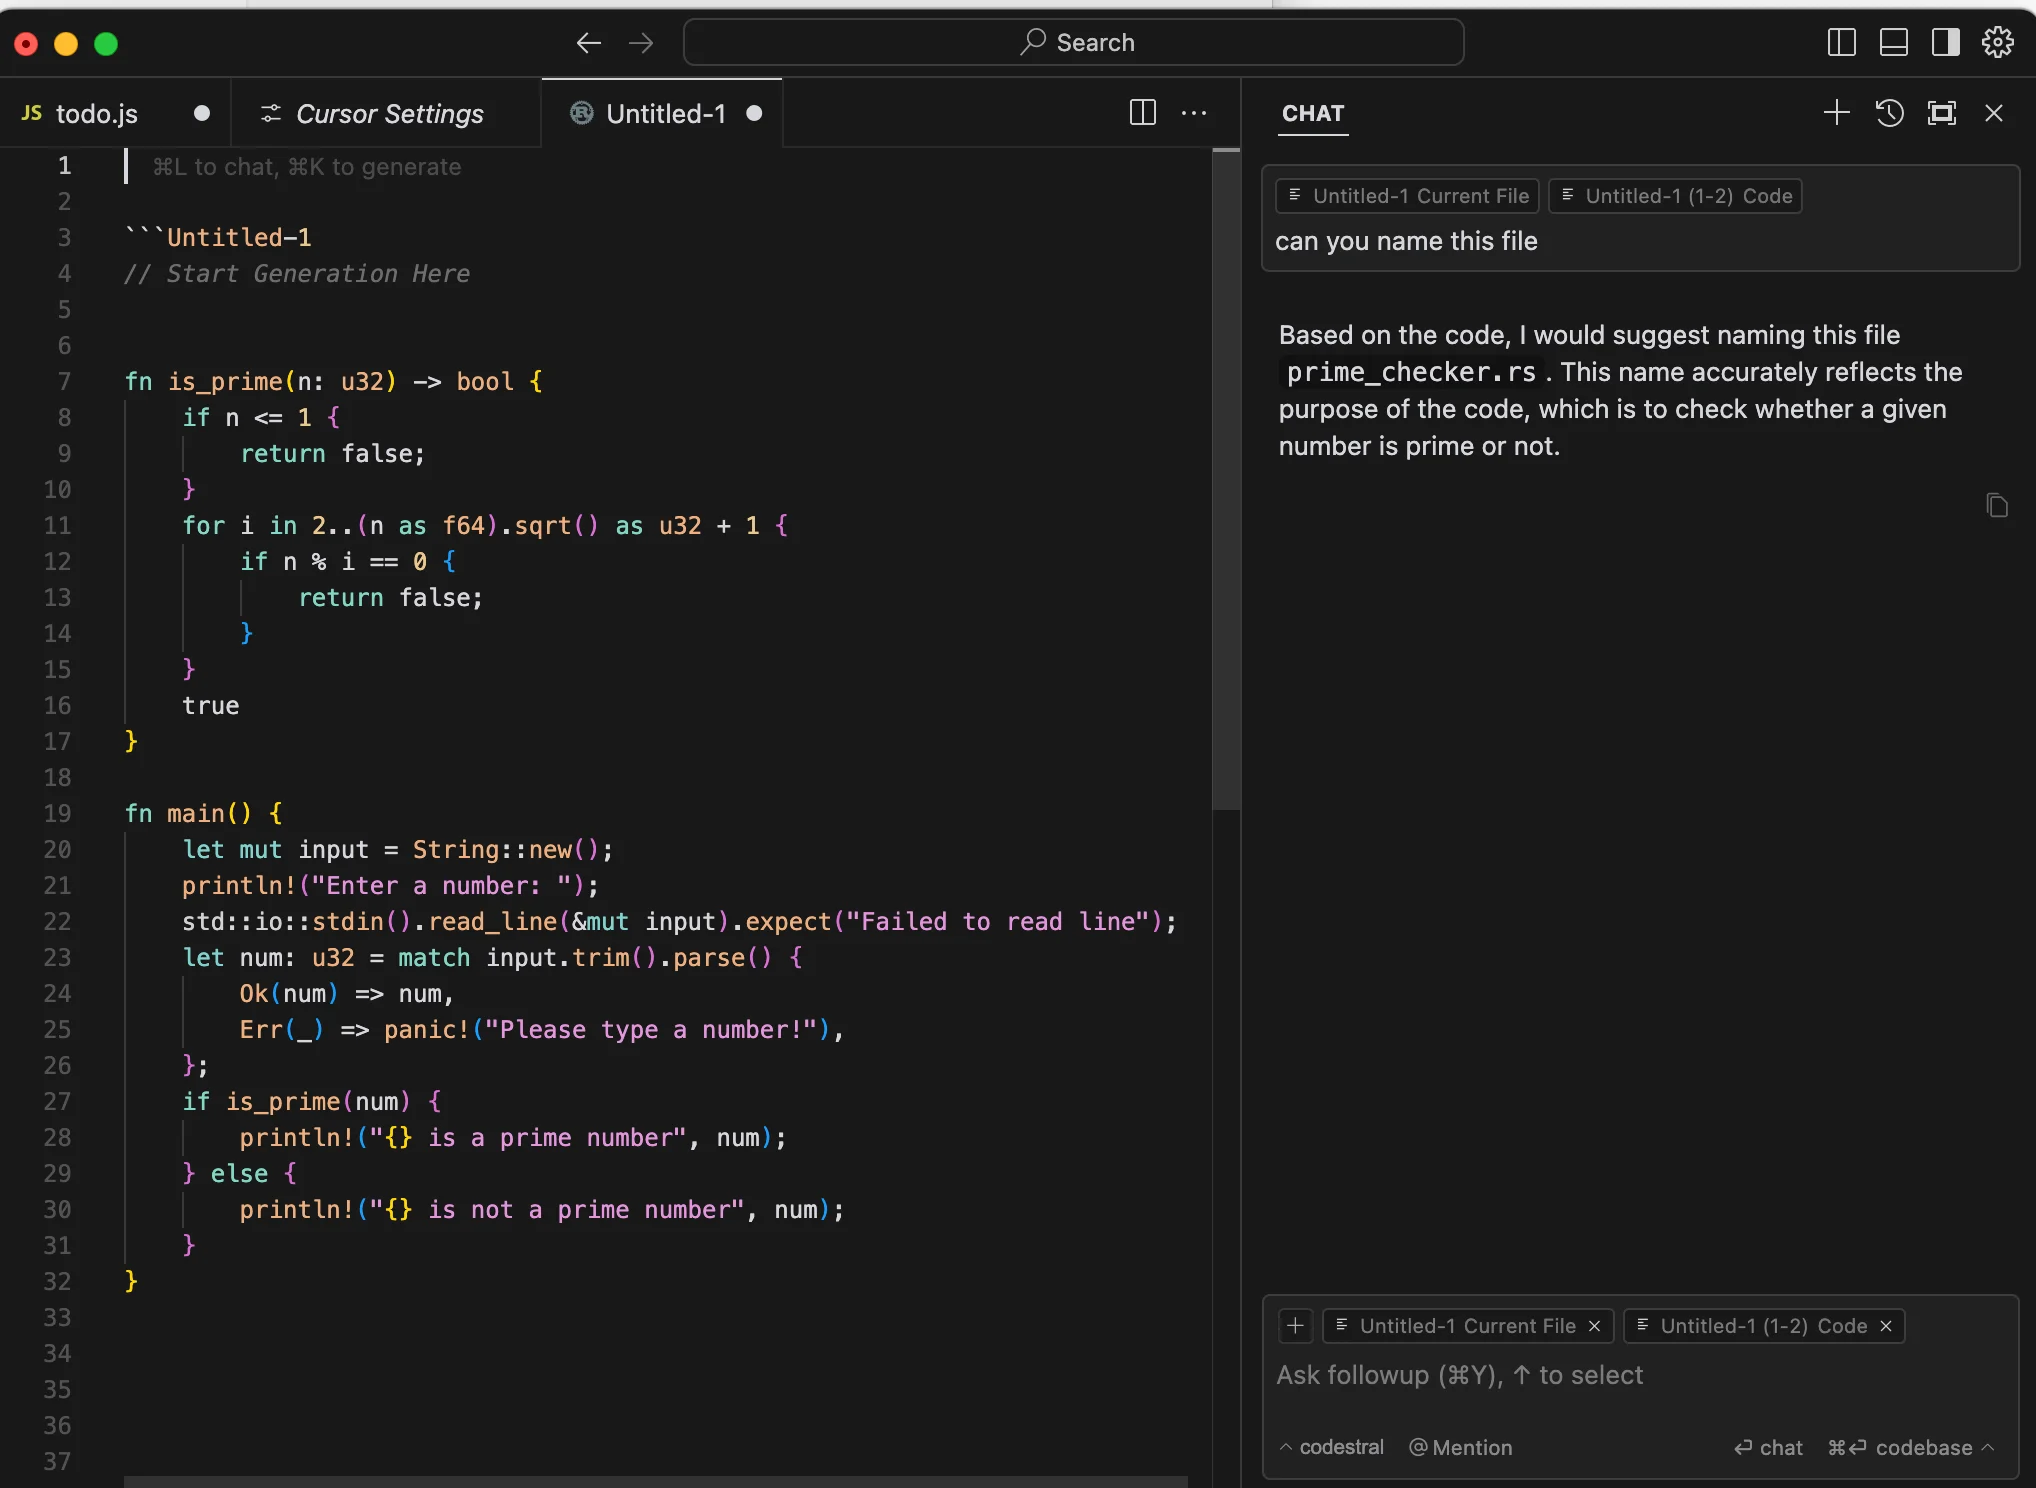The width and height of the screenshot is (2036, 1488).
Task: Toggle the primary sidebar layout
Action: [1840, 42]
